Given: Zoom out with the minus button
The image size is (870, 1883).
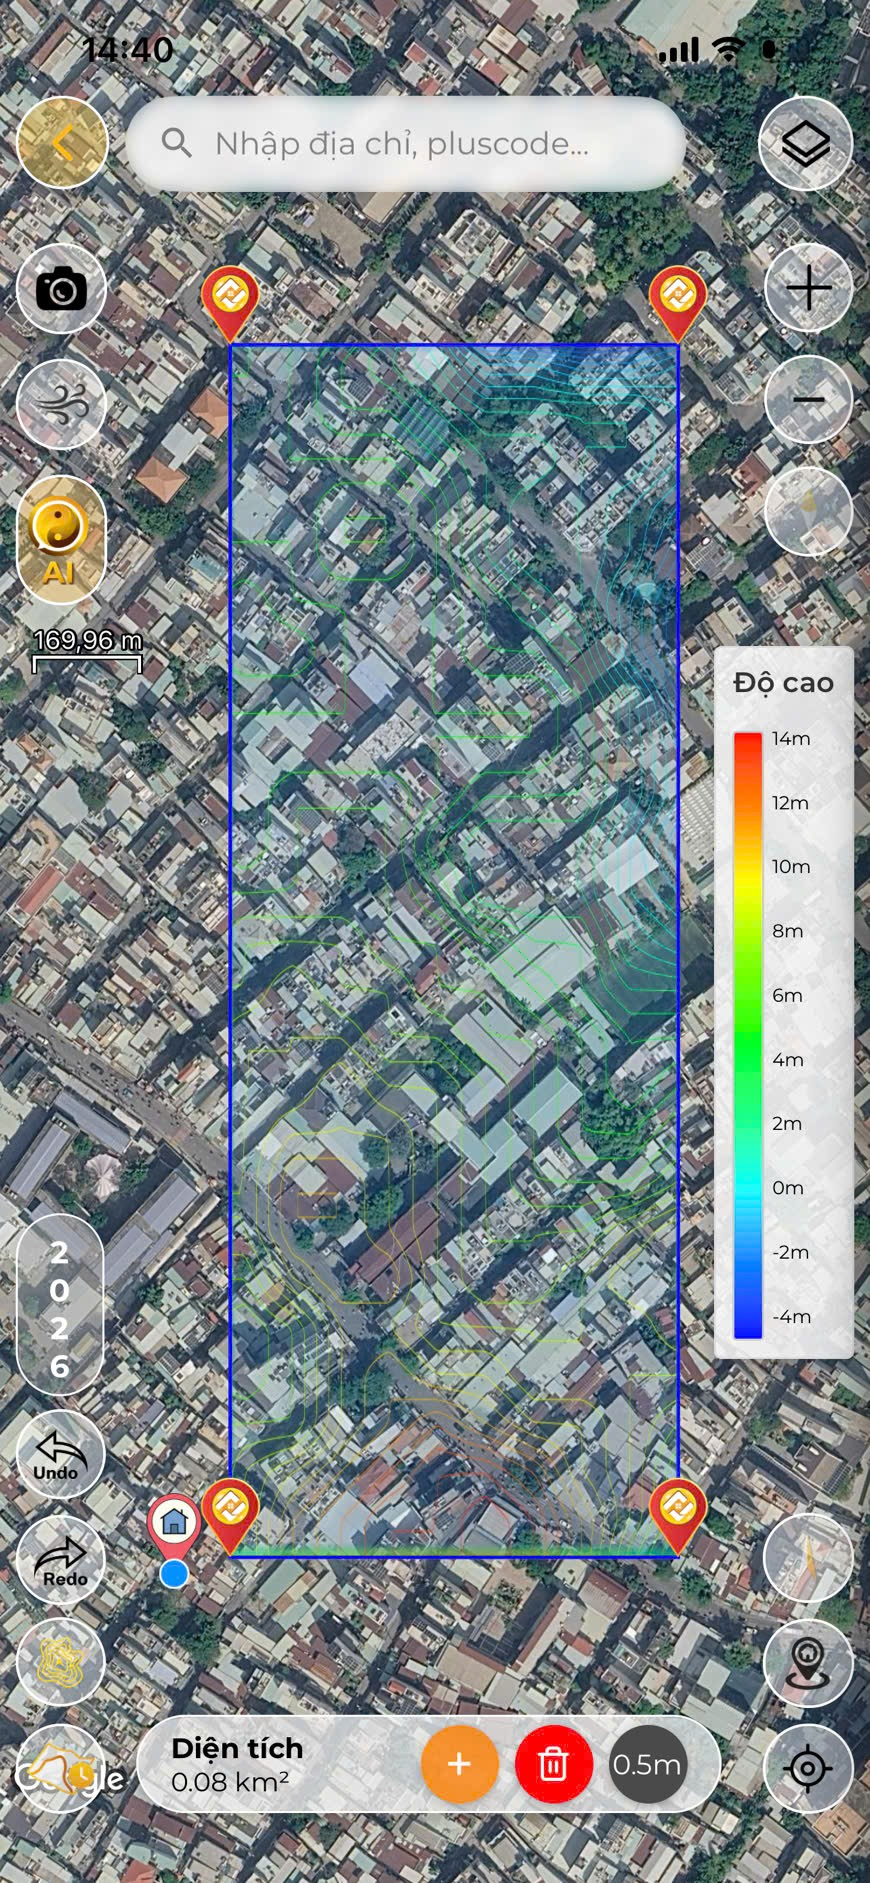Looking at the screenshot, I should coord(808,400).
